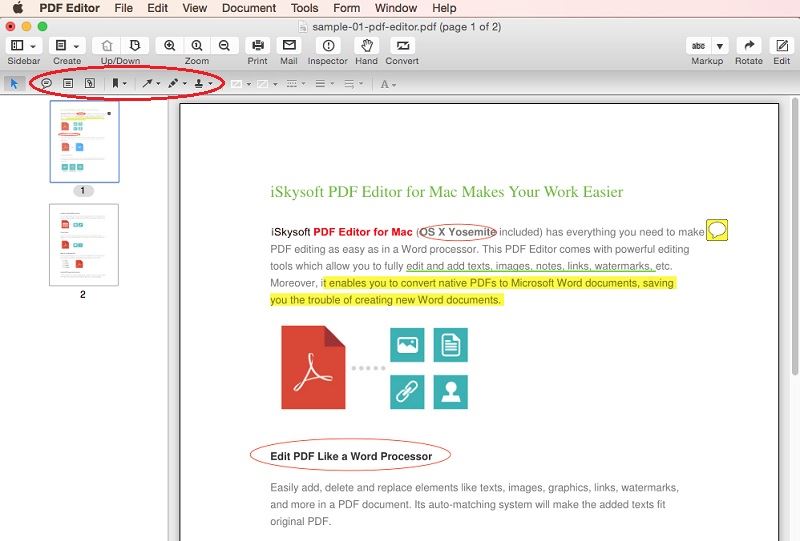
Task: Click the circled 'OS X Yosemite' text
Action: [x=458, y=232]
